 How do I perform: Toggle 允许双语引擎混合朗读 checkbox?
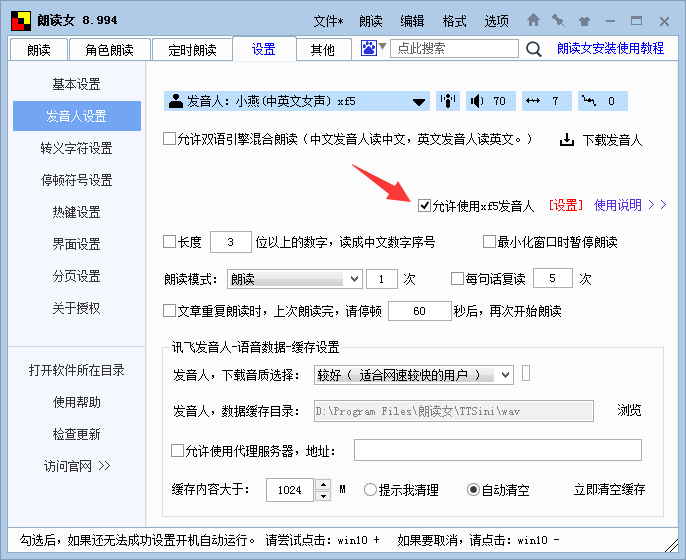click(x=169, y=139)
